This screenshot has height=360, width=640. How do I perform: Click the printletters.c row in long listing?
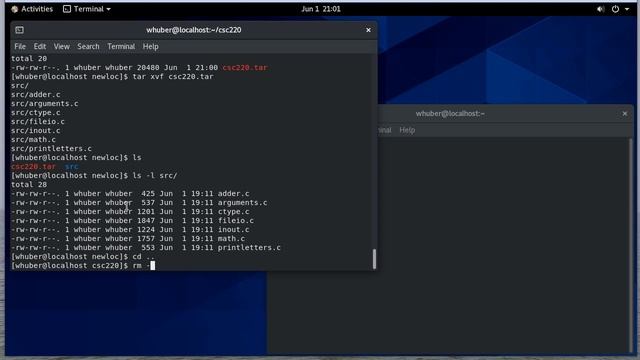[x=146, y=247]
